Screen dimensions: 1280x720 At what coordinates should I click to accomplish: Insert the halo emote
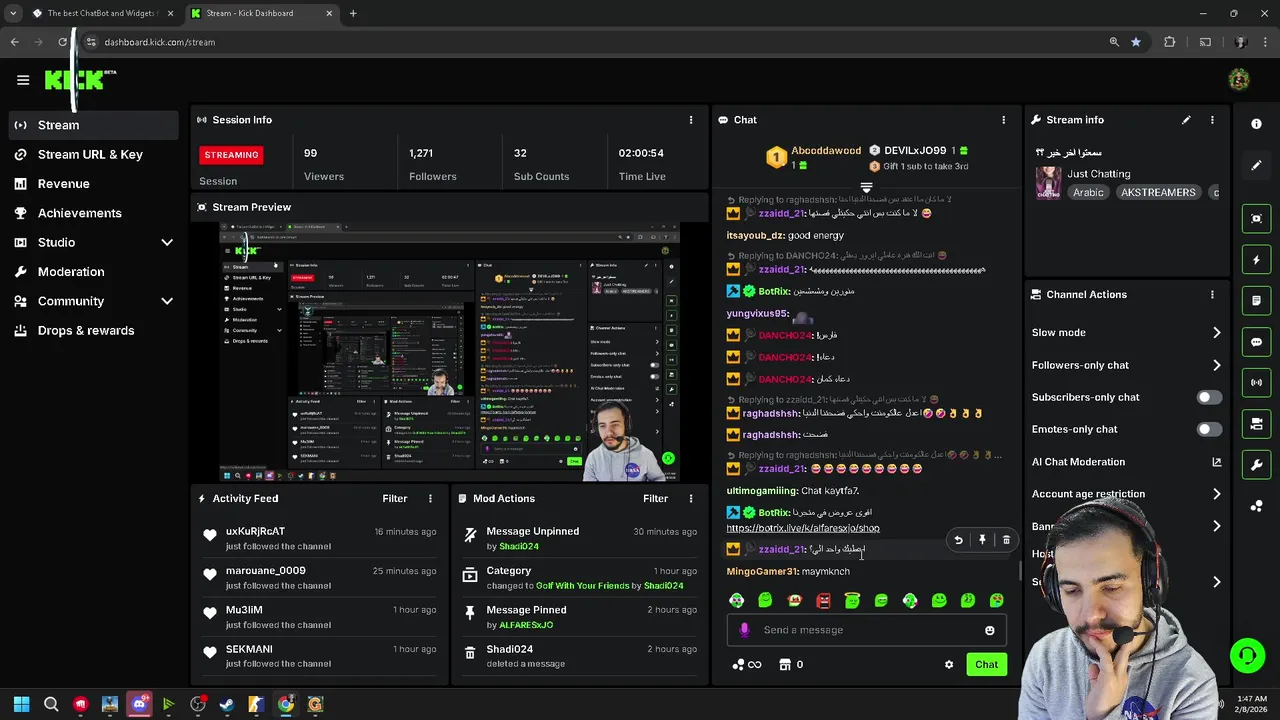click(x=852, y=600)
